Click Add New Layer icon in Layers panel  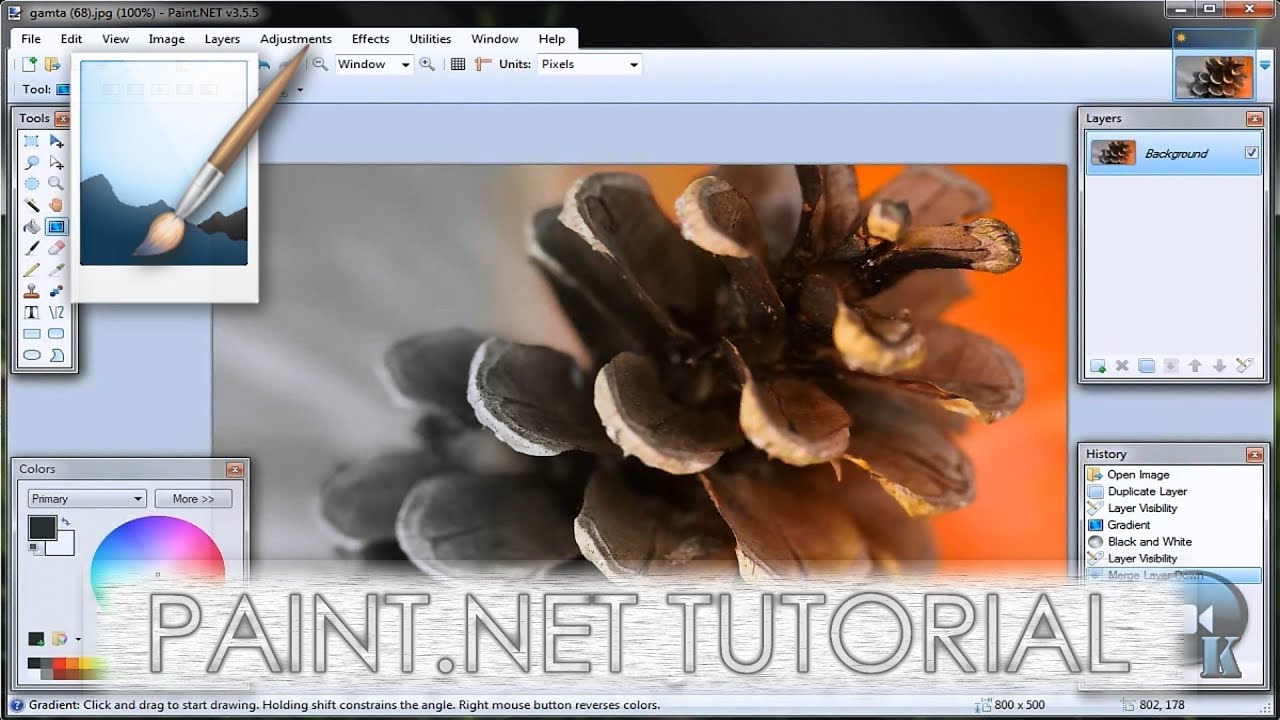click(1098, 366)
